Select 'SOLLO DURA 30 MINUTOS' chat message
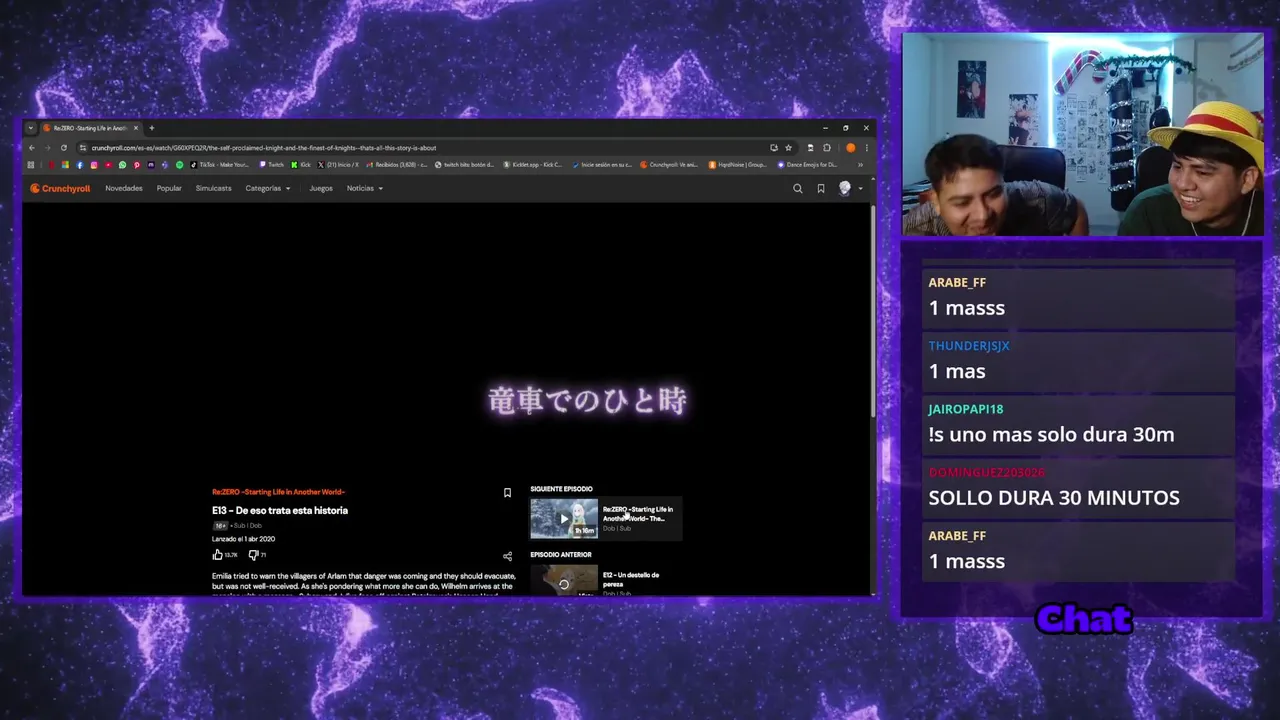 (x=1054, y=498)
